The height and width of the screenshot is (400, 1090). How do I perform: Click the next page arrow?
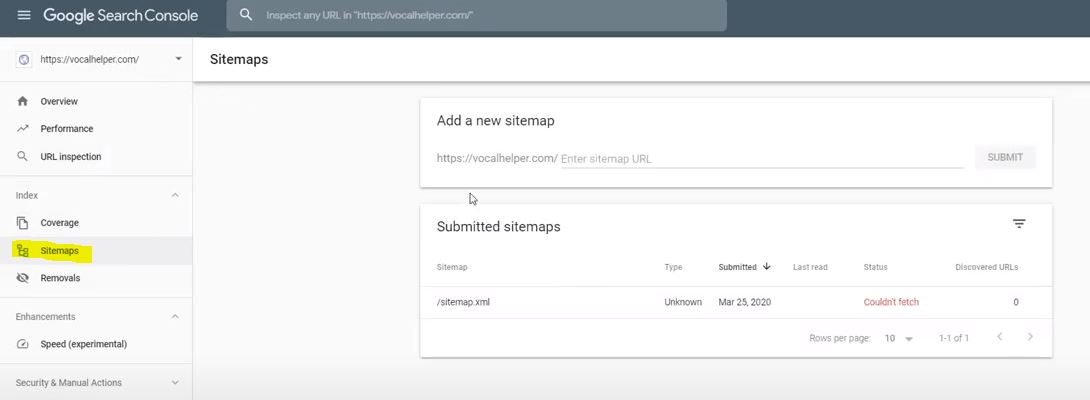click(1030, 337)
